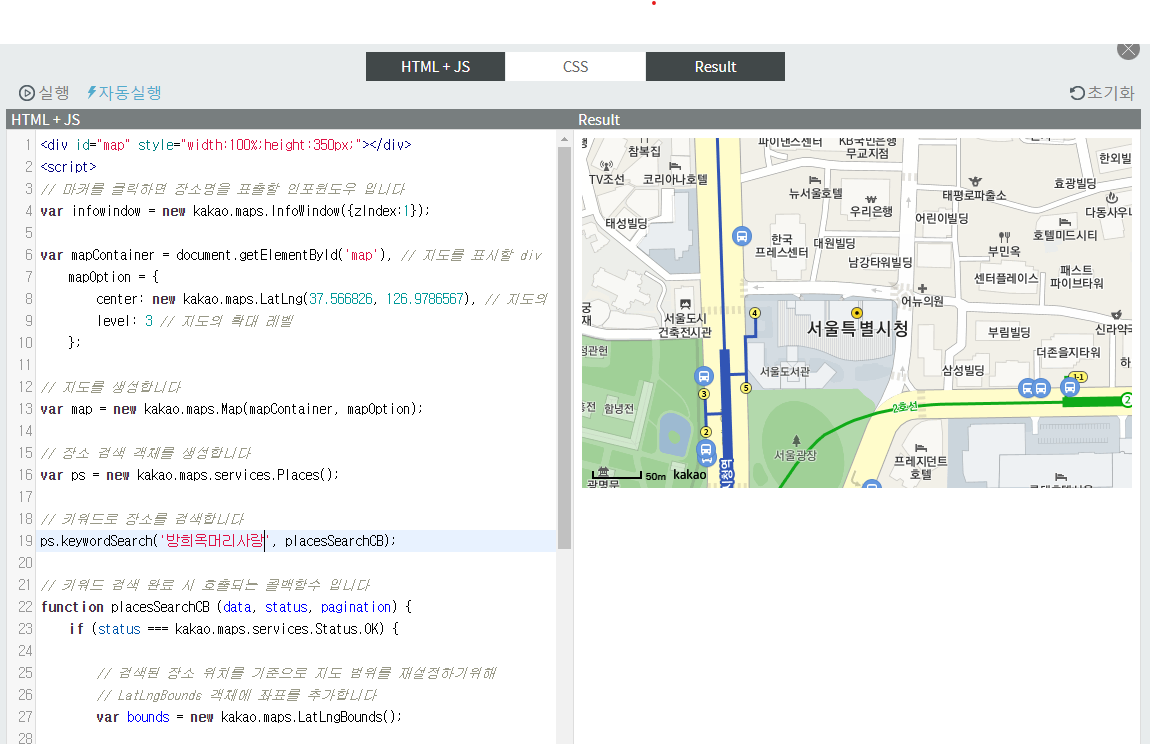The width and height of the screenshot is (1150, 744).
Task: Click the var bounds declaration line
Action: 249,717
